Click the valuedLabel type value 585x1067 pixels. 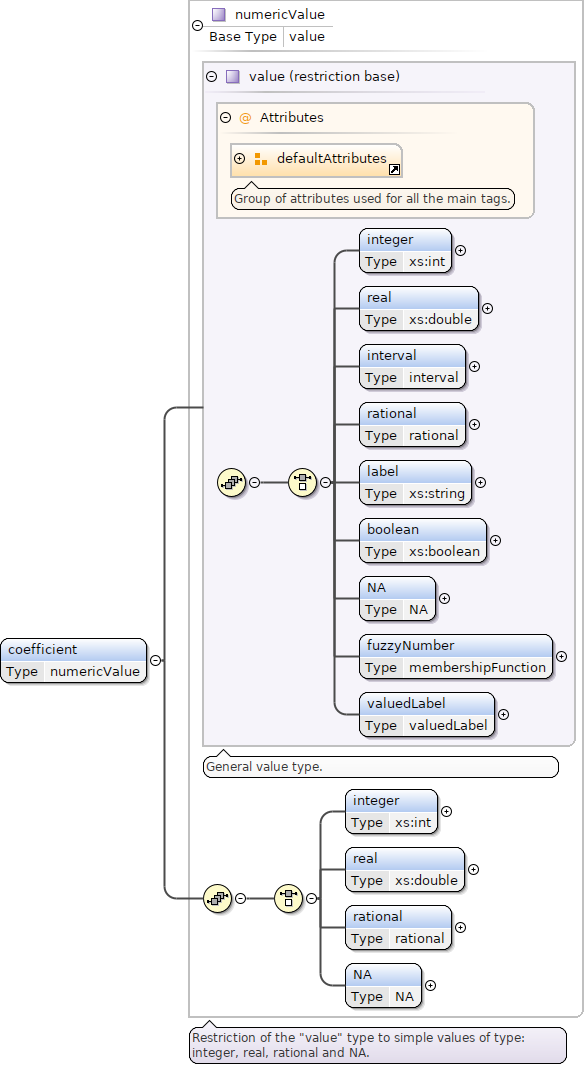tap(448, 725)
